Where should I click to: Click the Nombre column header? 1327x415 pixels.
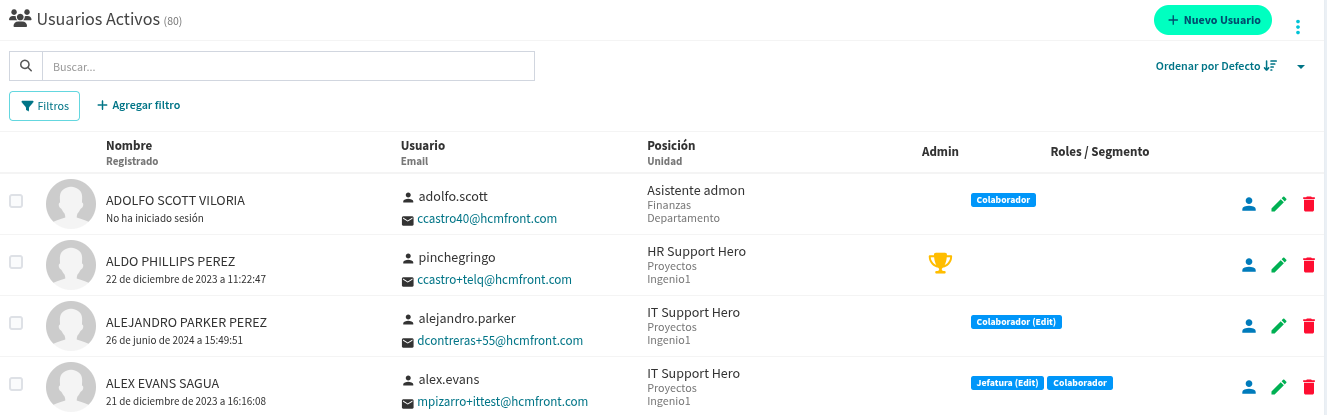pos(129,146)
